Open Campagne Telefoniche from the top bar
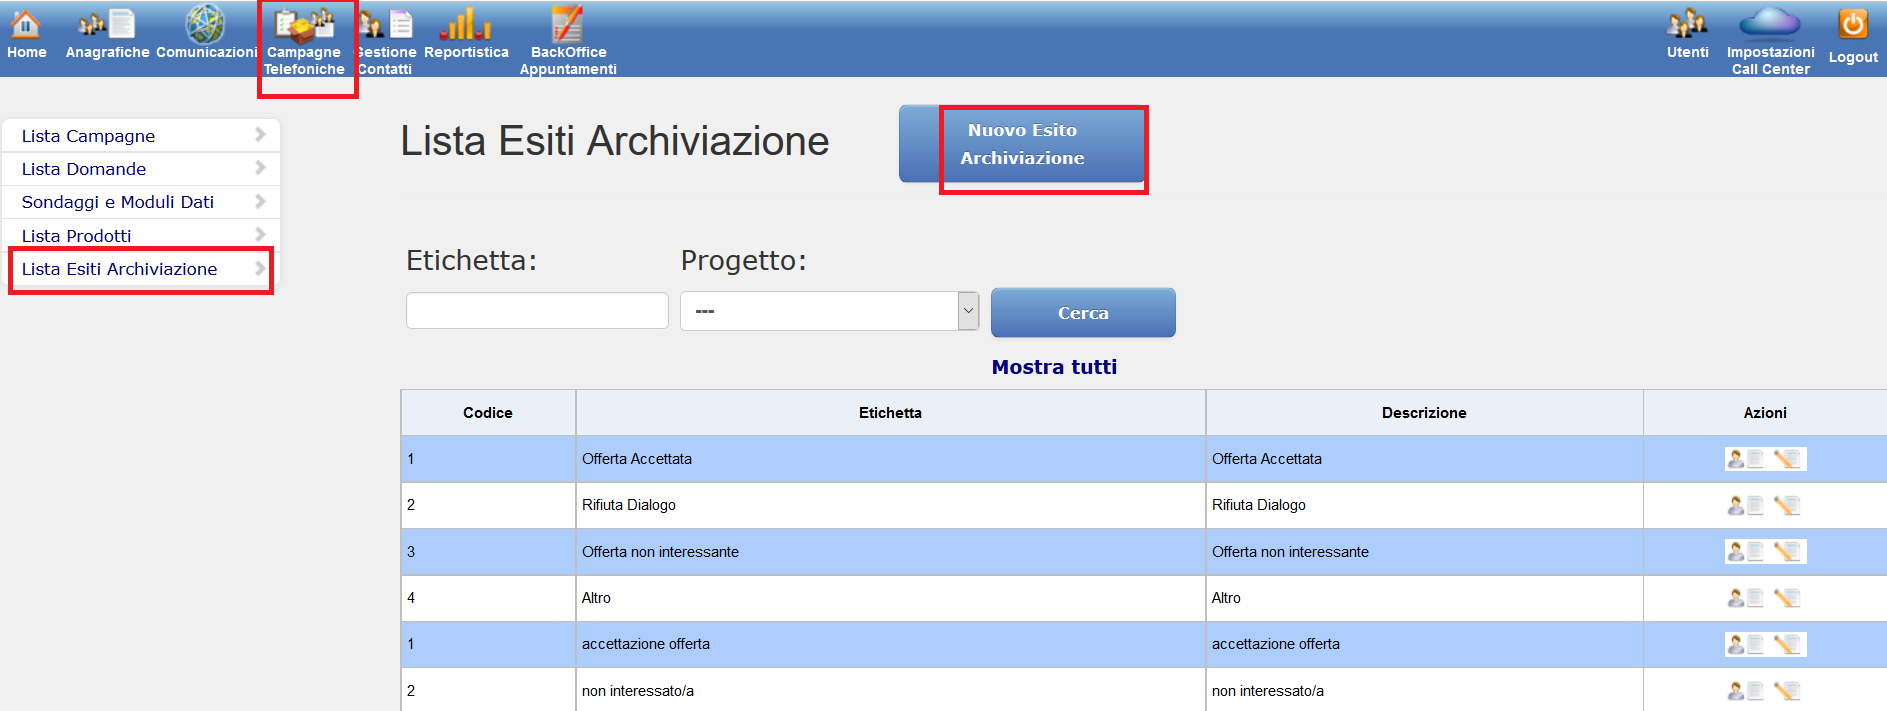This screenshot has height=711, width=1887. [305, 40]
